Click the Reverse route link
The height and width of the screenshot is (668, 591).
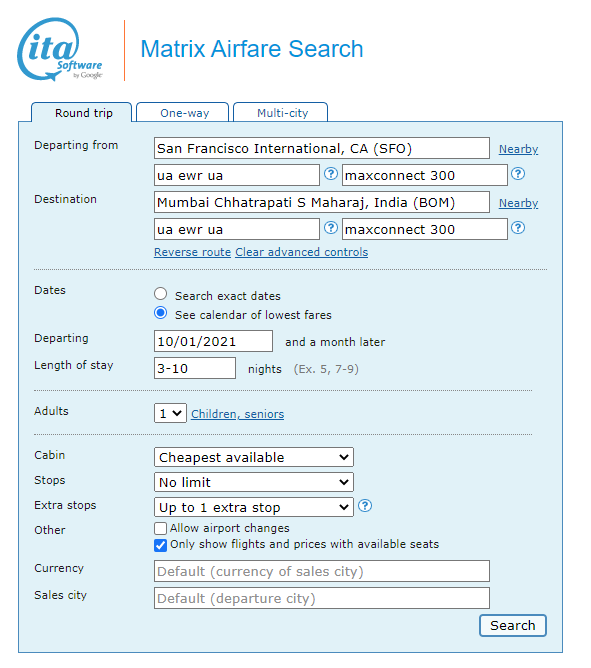pyautogui.click(x=193, y=252)
